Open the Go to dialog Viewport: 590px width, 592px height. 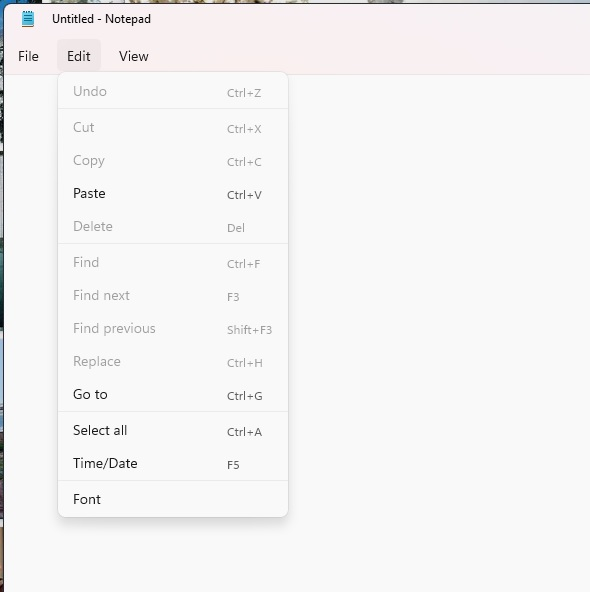pyautogui.click(x=173, y=395)
